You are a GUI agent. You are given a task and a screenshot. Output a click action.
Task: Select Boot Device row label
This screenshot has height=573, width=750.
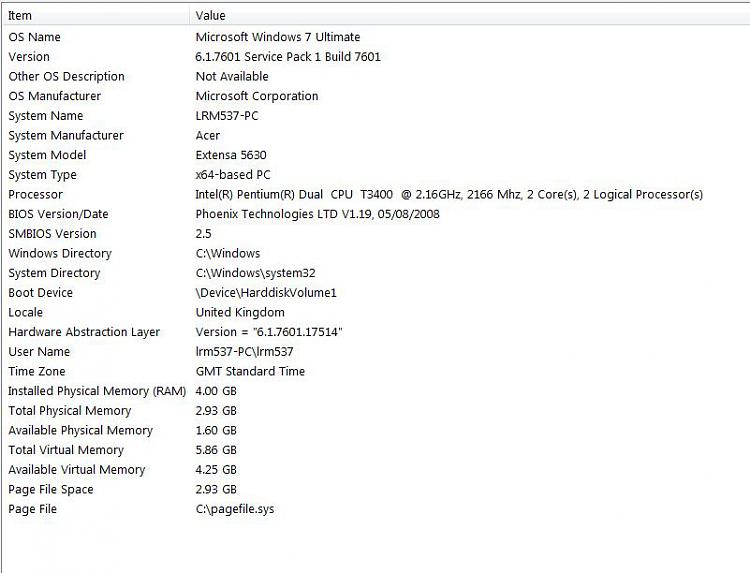[41, 293]
